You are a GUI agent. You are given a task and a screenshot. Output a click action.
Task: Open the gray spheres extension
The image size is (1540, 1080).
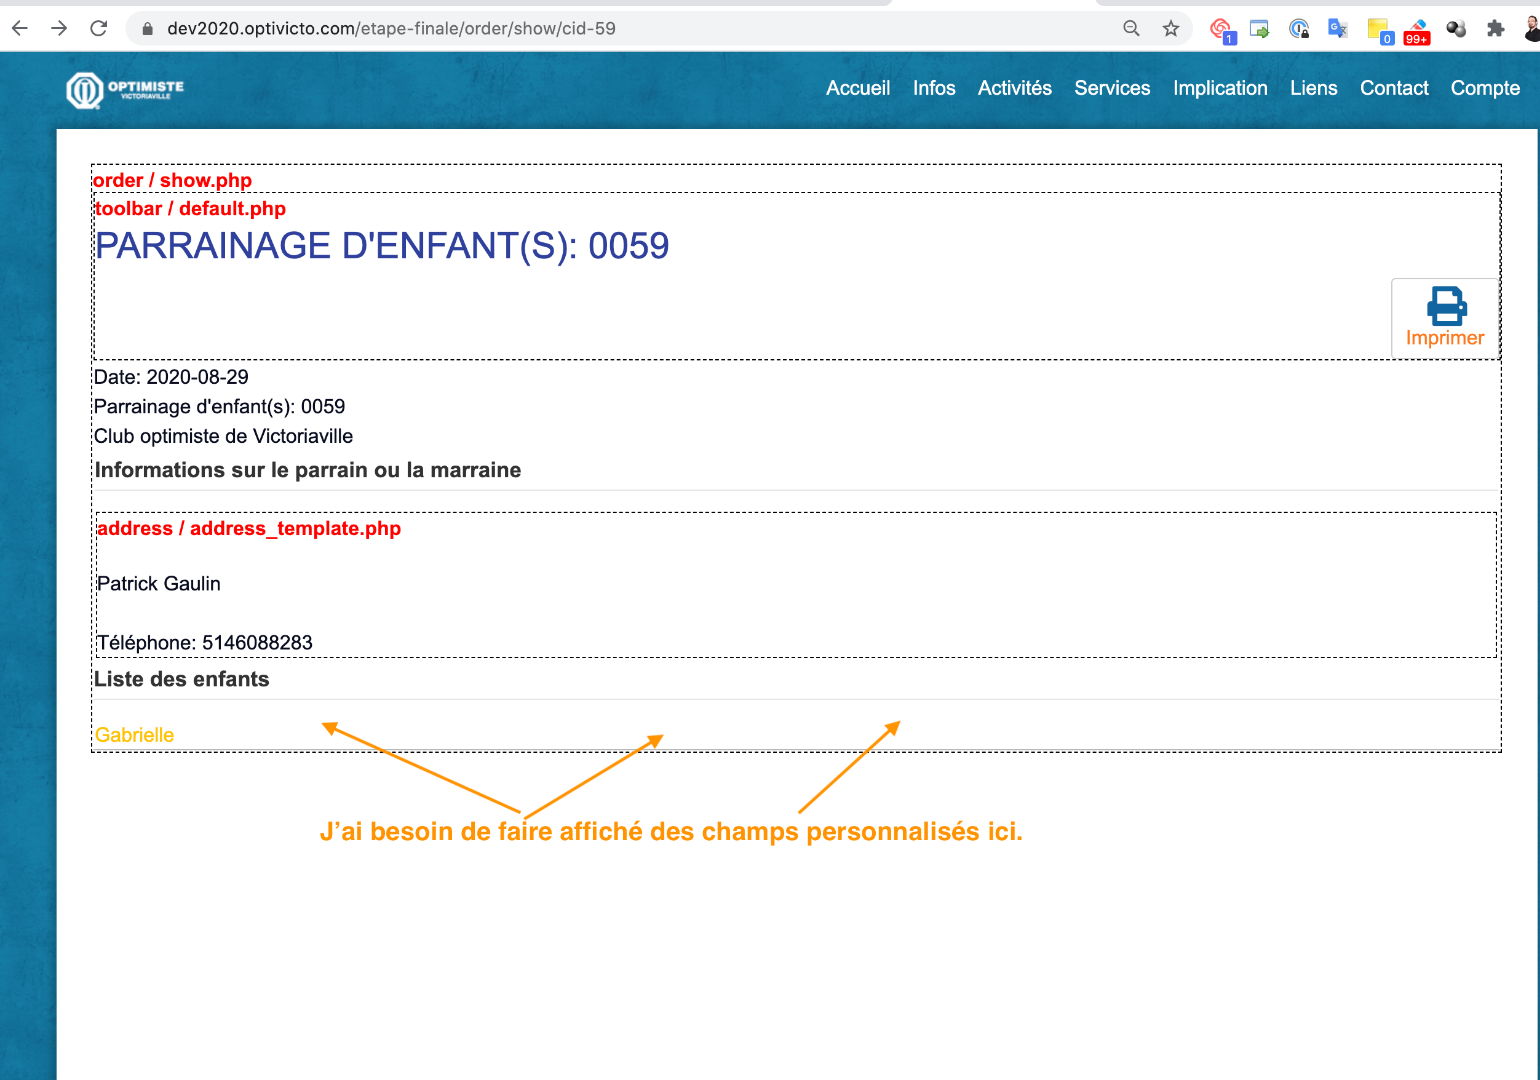coord(1456,29)
